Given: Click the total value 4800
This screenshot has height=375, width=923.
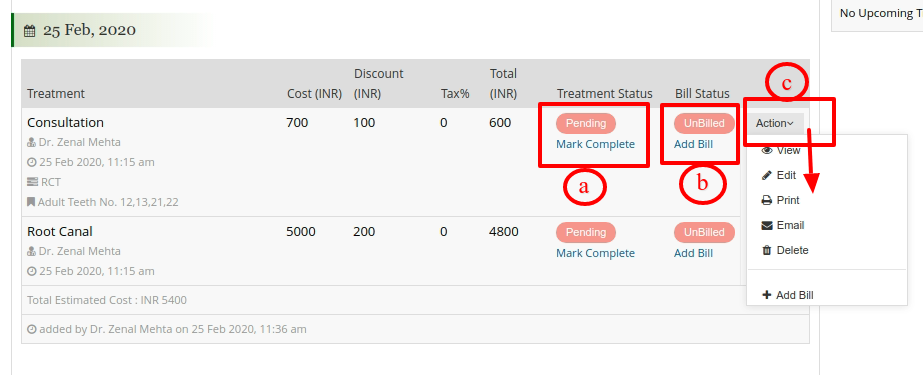Looking at the screenshot, I should [x=504, y=231].
